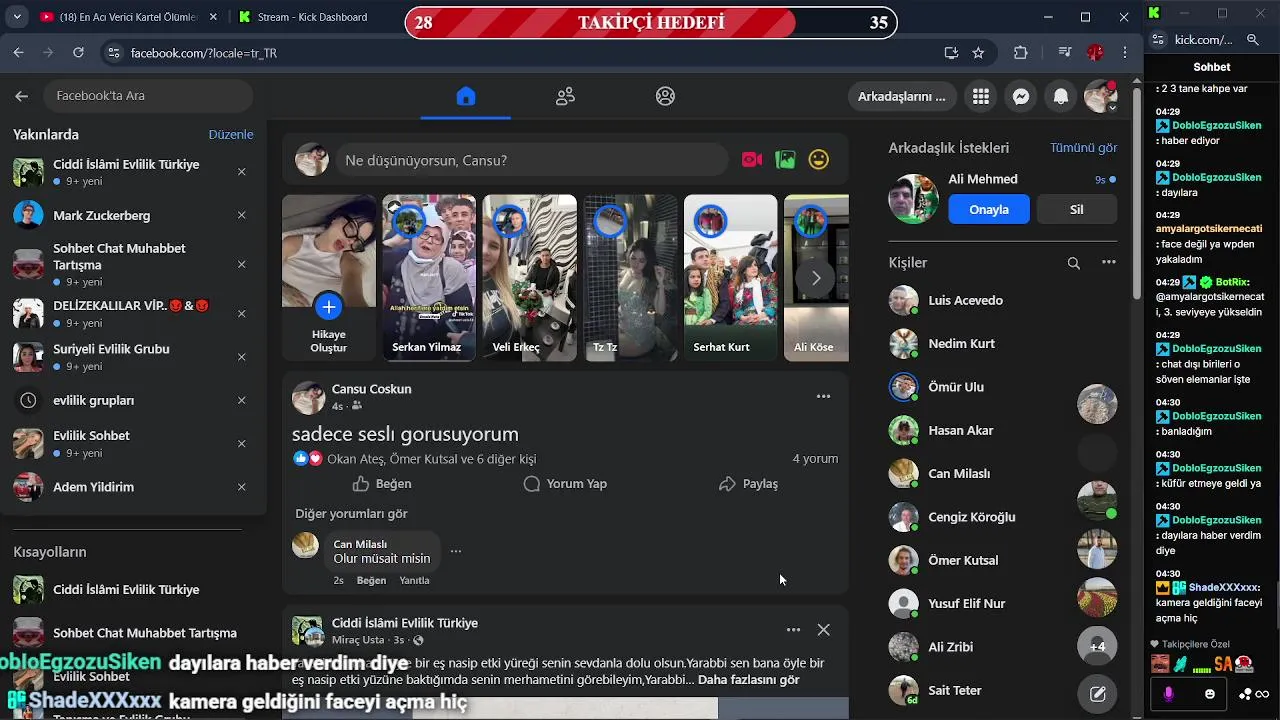Viewport: 1280px width, 720px height.
Task: View site information icon in address bar
Action: pyautogui.click(x=113, y=53)
